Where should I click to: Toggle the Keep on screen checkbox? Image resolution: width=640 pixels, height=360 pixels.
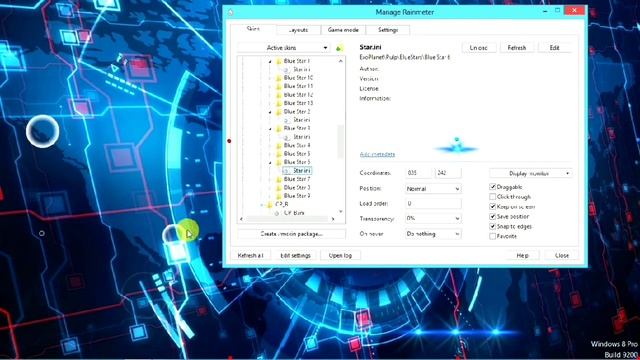pyautogui.click(x=493, y=207)
